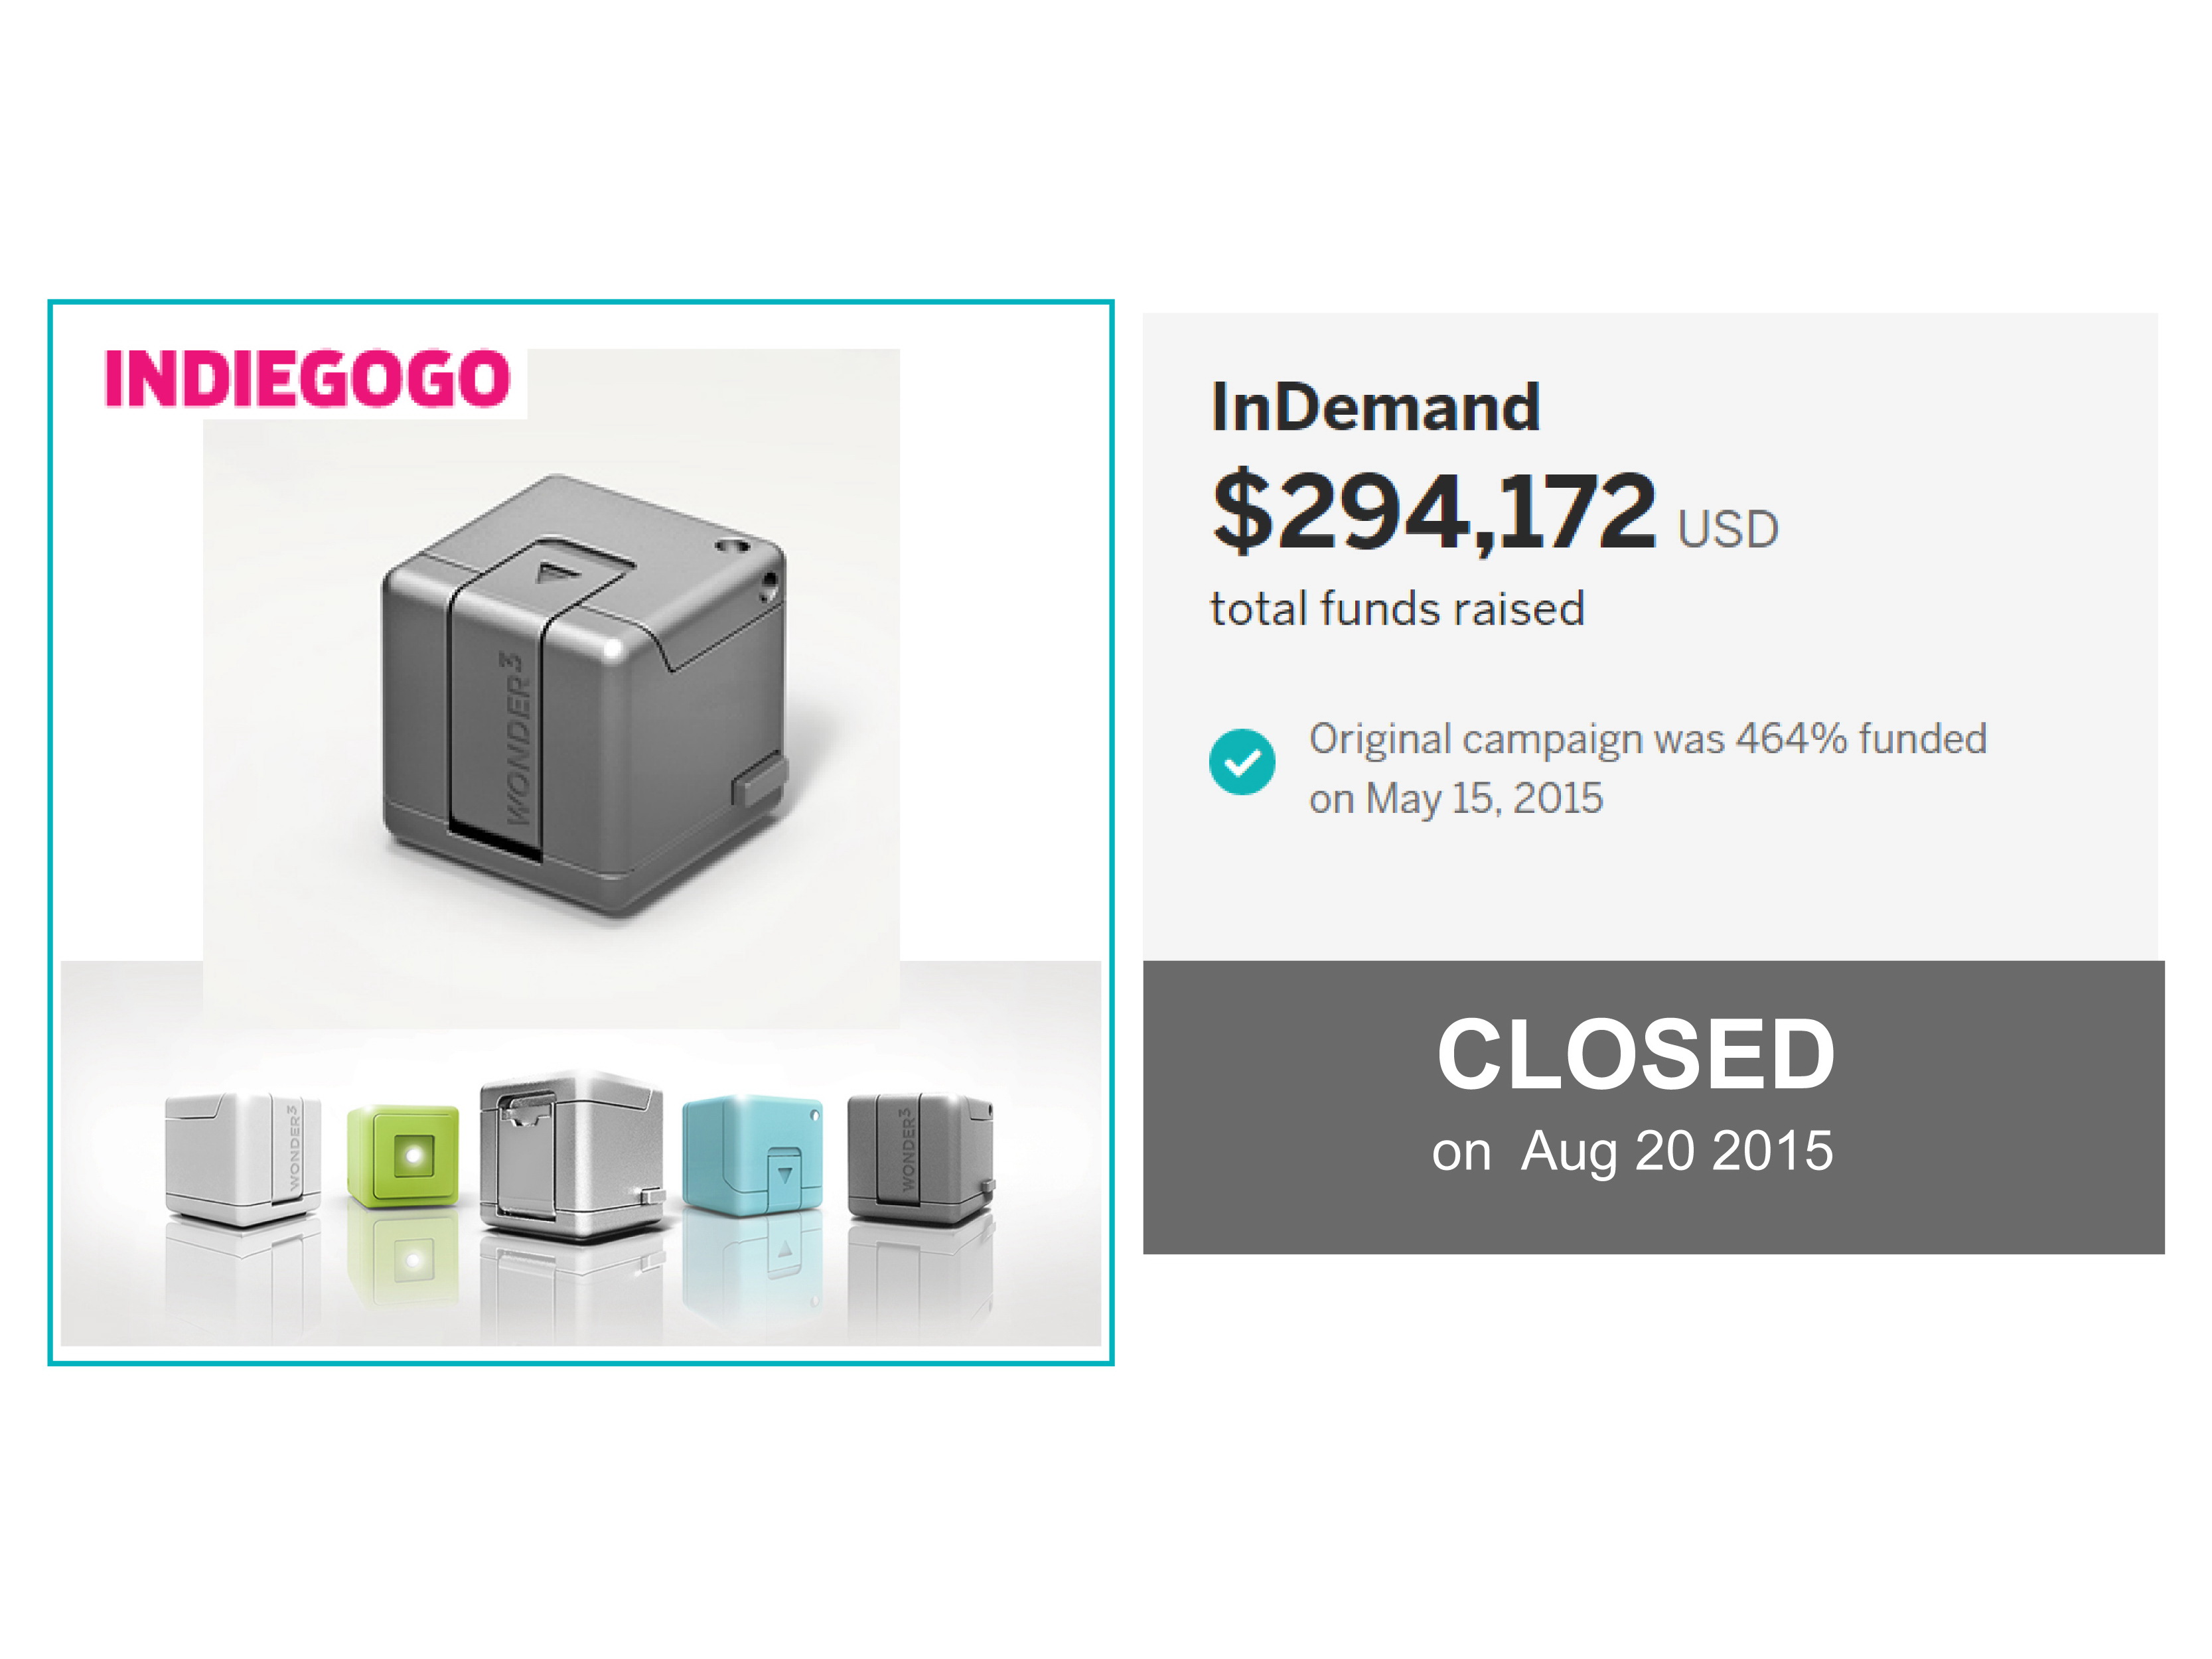Click the 'total funds raised' text
This screenshot has height=1659, width=2212.
1397,608
